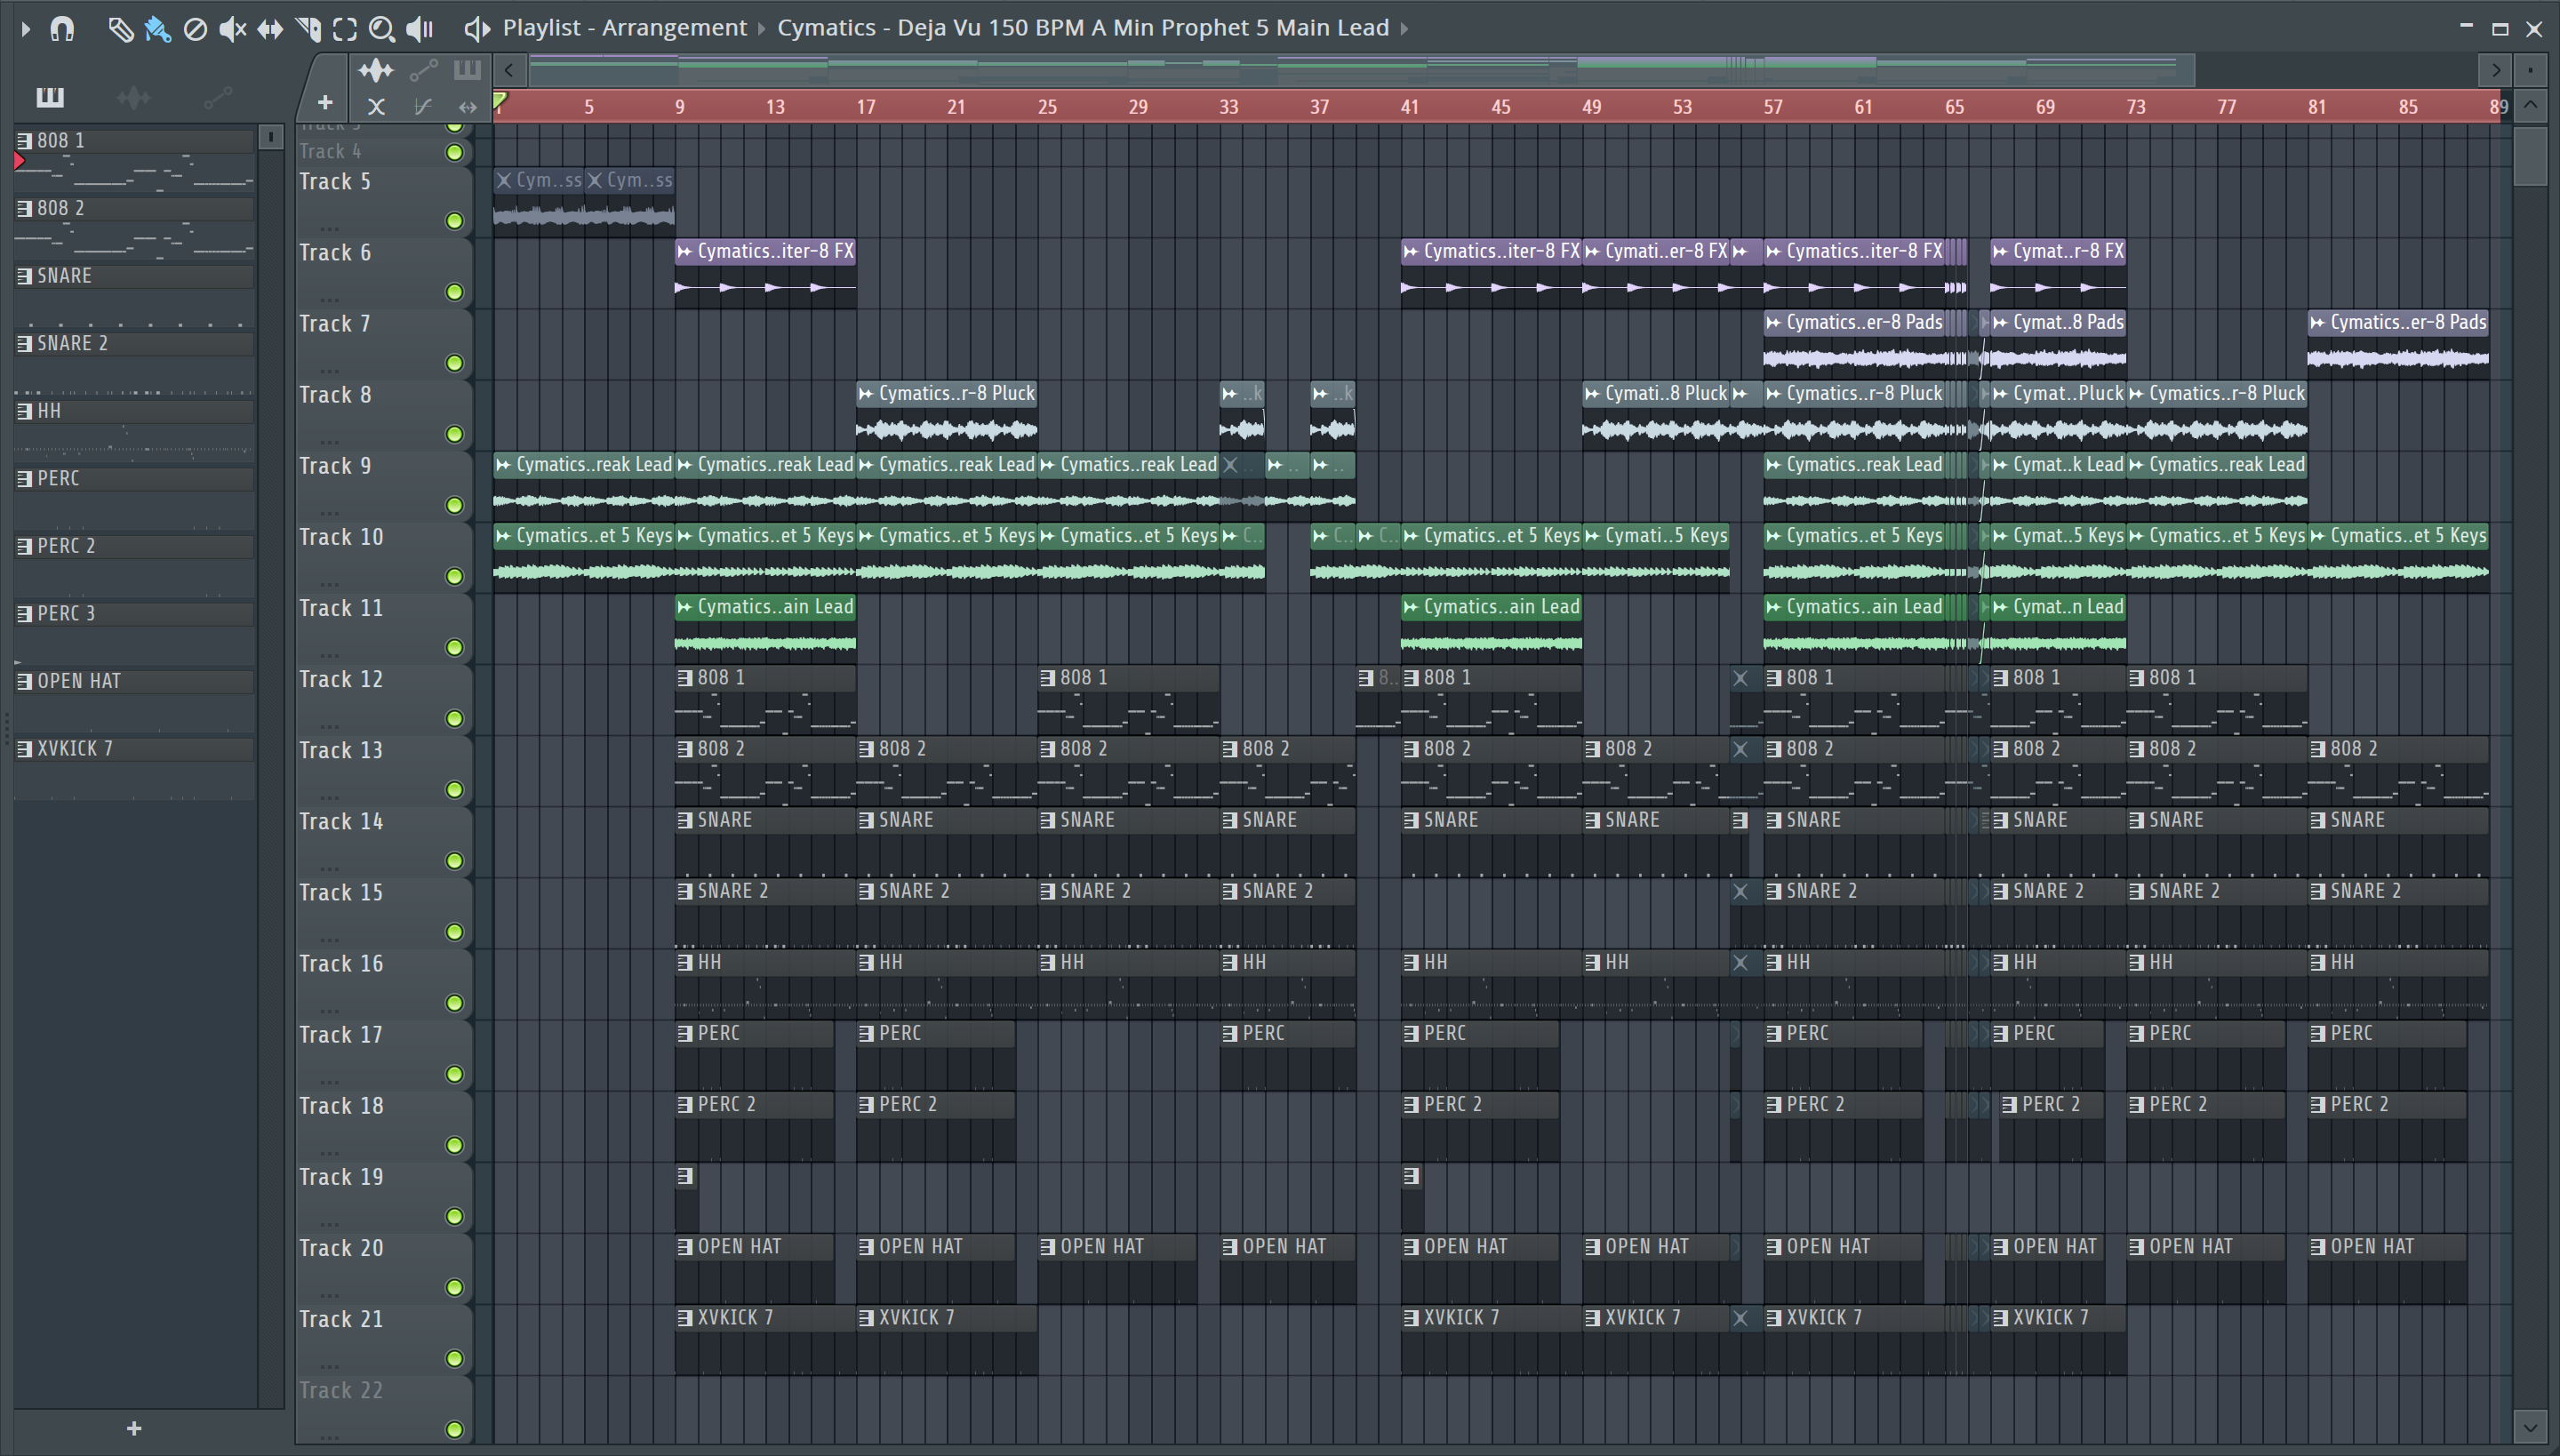
Task: Select the Paint brush tool
Action: click(158, 29)
